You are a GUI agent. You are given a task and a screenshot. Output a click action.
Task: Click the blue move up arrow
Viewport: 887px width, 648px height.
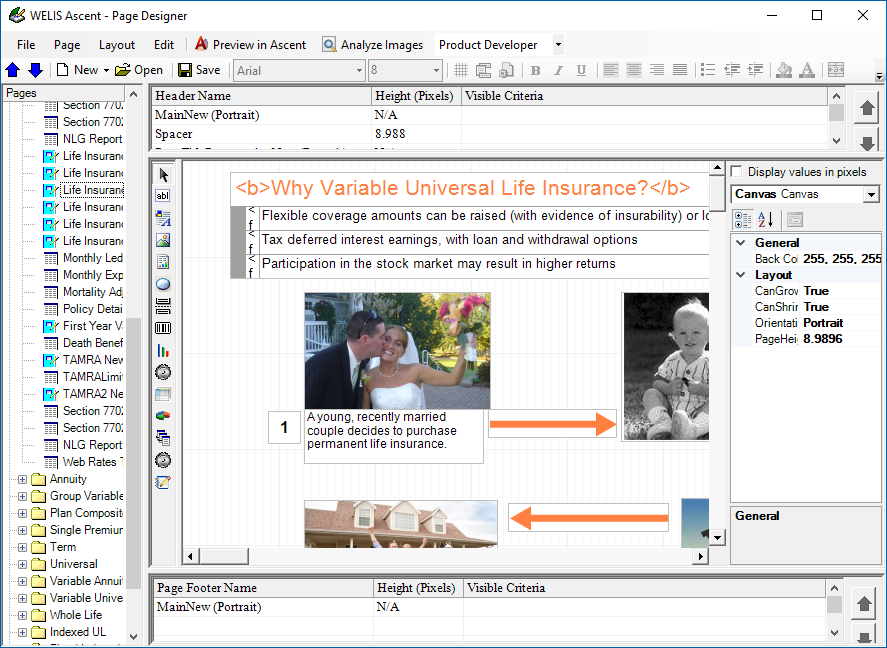pos(13,70)
